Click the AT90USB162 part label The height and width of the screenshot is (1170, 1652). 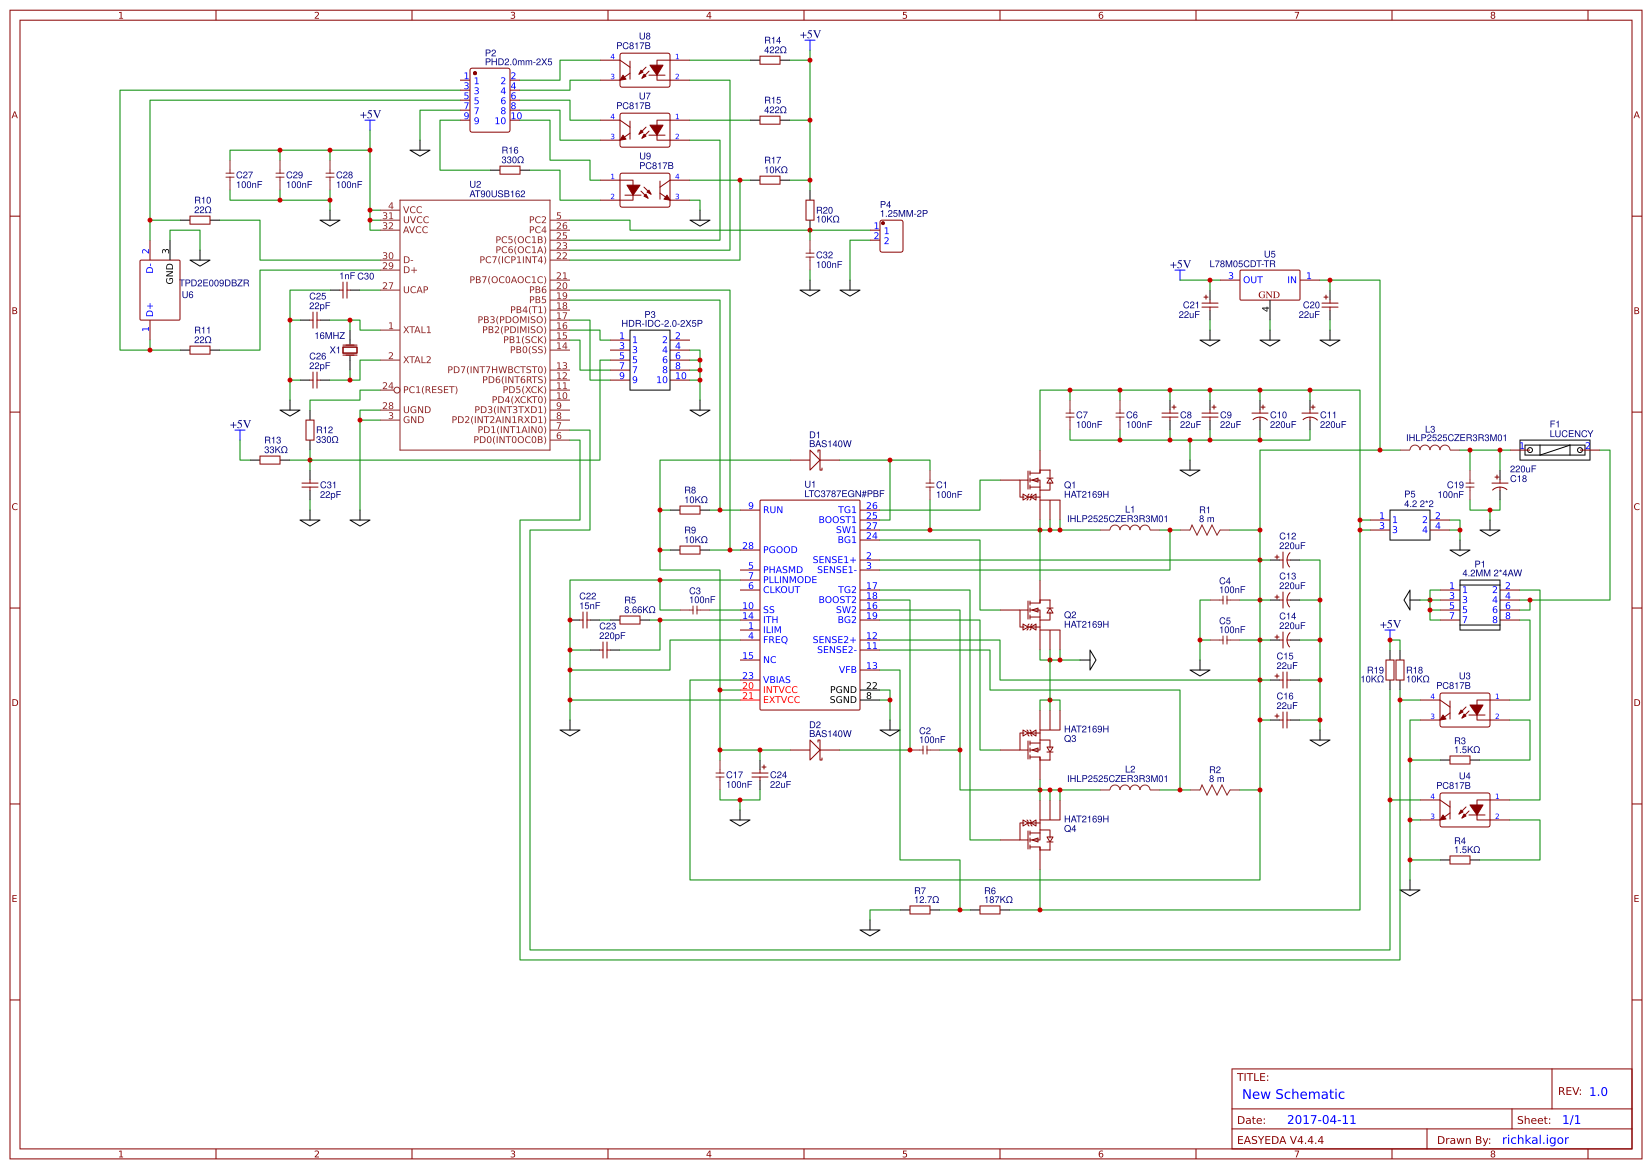tap(497, 194)
